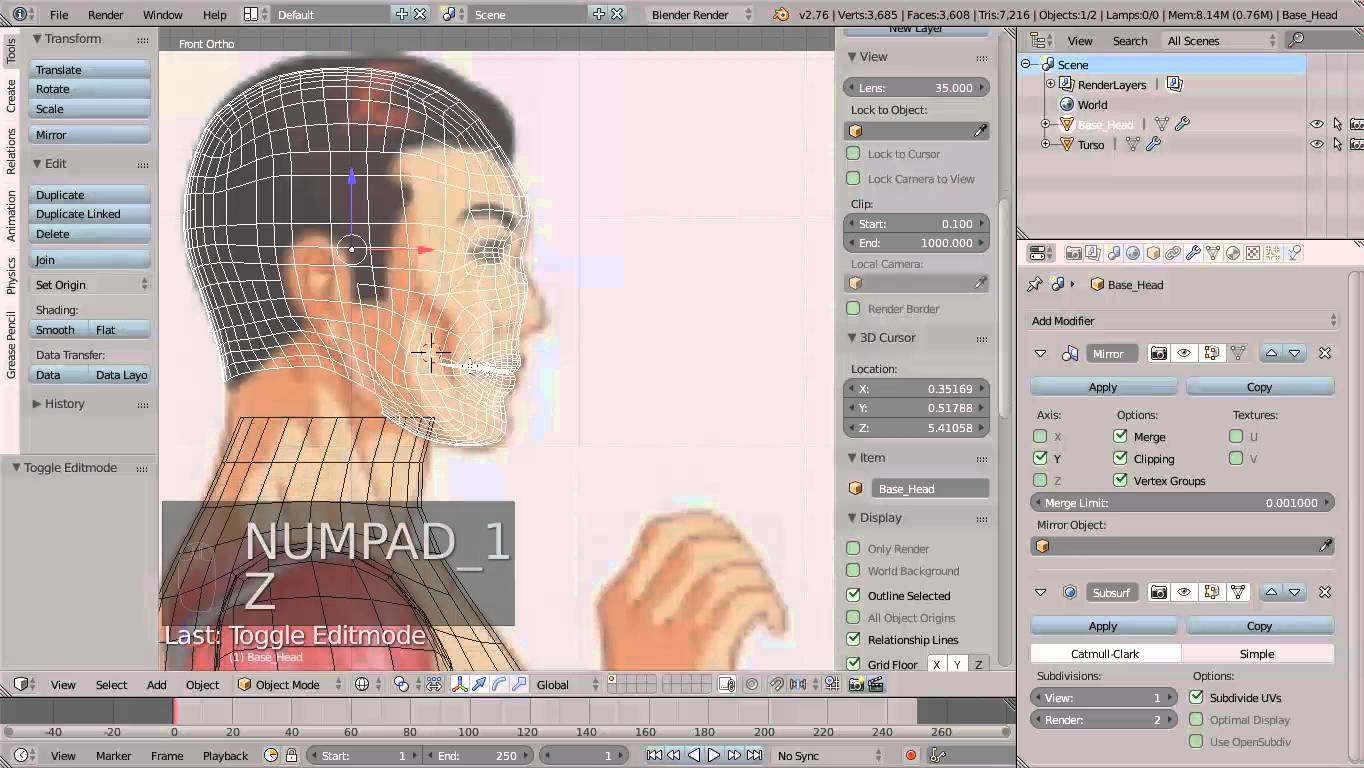Open the Render menu in top bar

105,14
